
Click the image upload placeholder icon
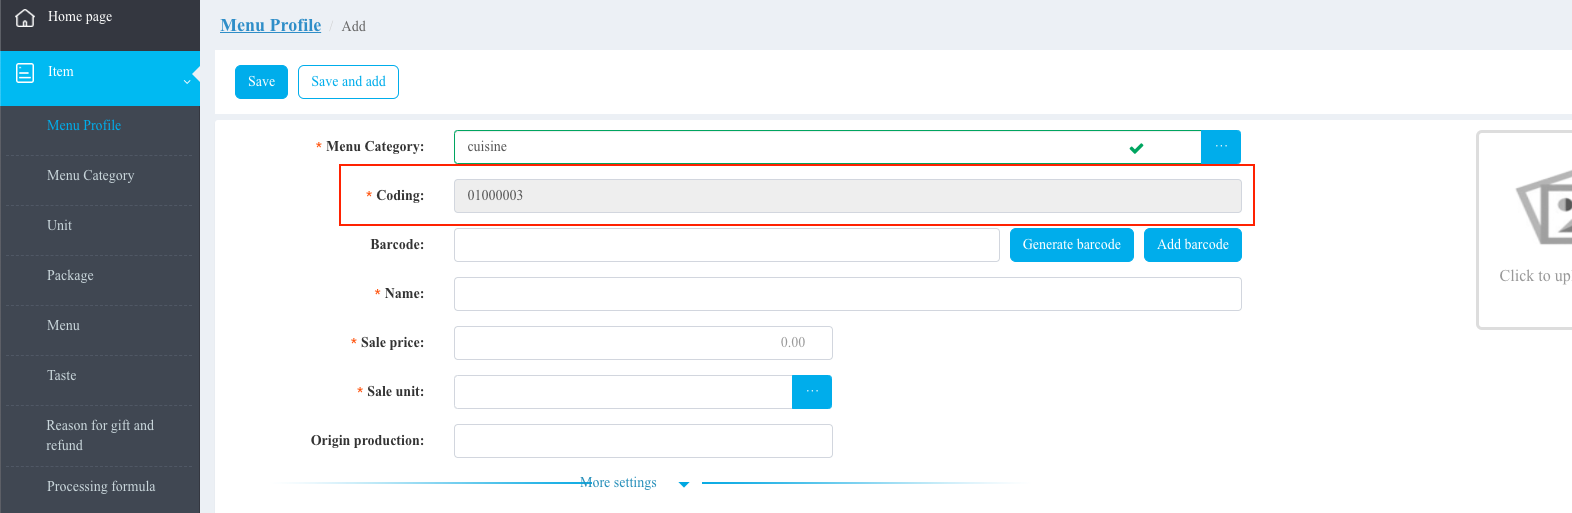1544,208
